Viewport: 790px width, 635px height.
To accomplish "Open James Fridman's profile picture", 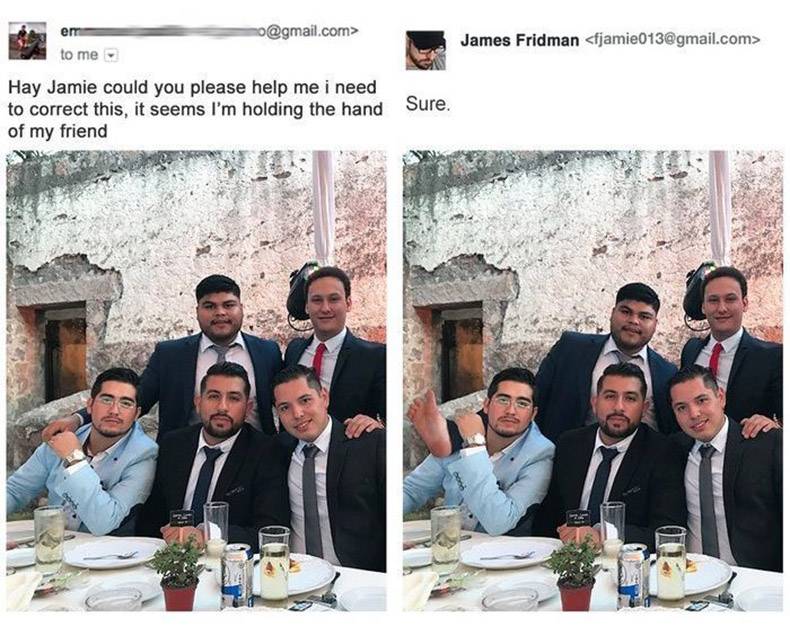I will 425,50.
